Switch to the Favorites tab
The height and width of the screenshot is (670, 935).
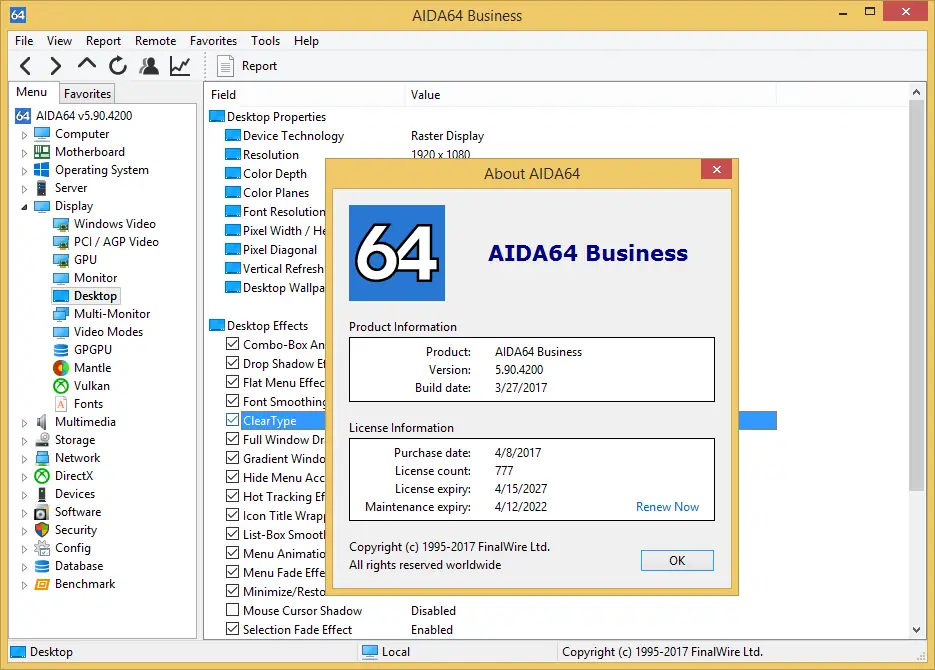[87, 94]
